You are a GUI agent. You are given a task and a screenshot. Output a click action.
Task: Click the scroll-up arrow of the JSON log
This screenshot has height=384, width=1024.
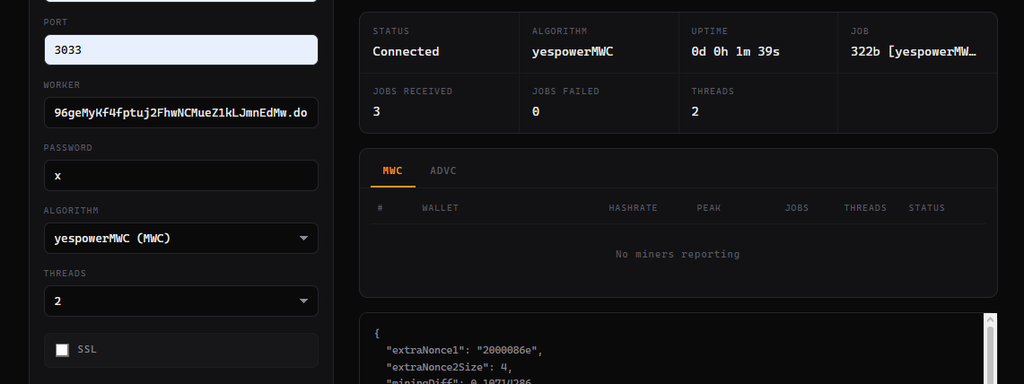(990, 320)
